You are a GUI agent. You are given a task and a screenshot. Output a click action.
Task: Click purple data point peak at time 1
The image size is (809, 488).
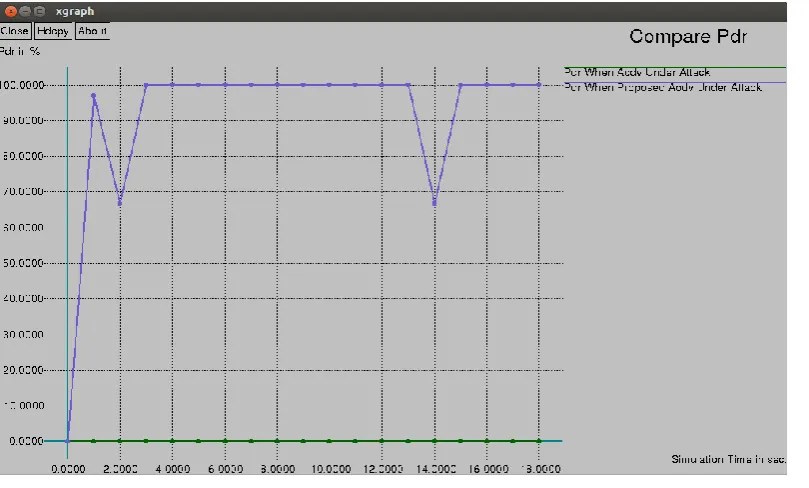93,95
